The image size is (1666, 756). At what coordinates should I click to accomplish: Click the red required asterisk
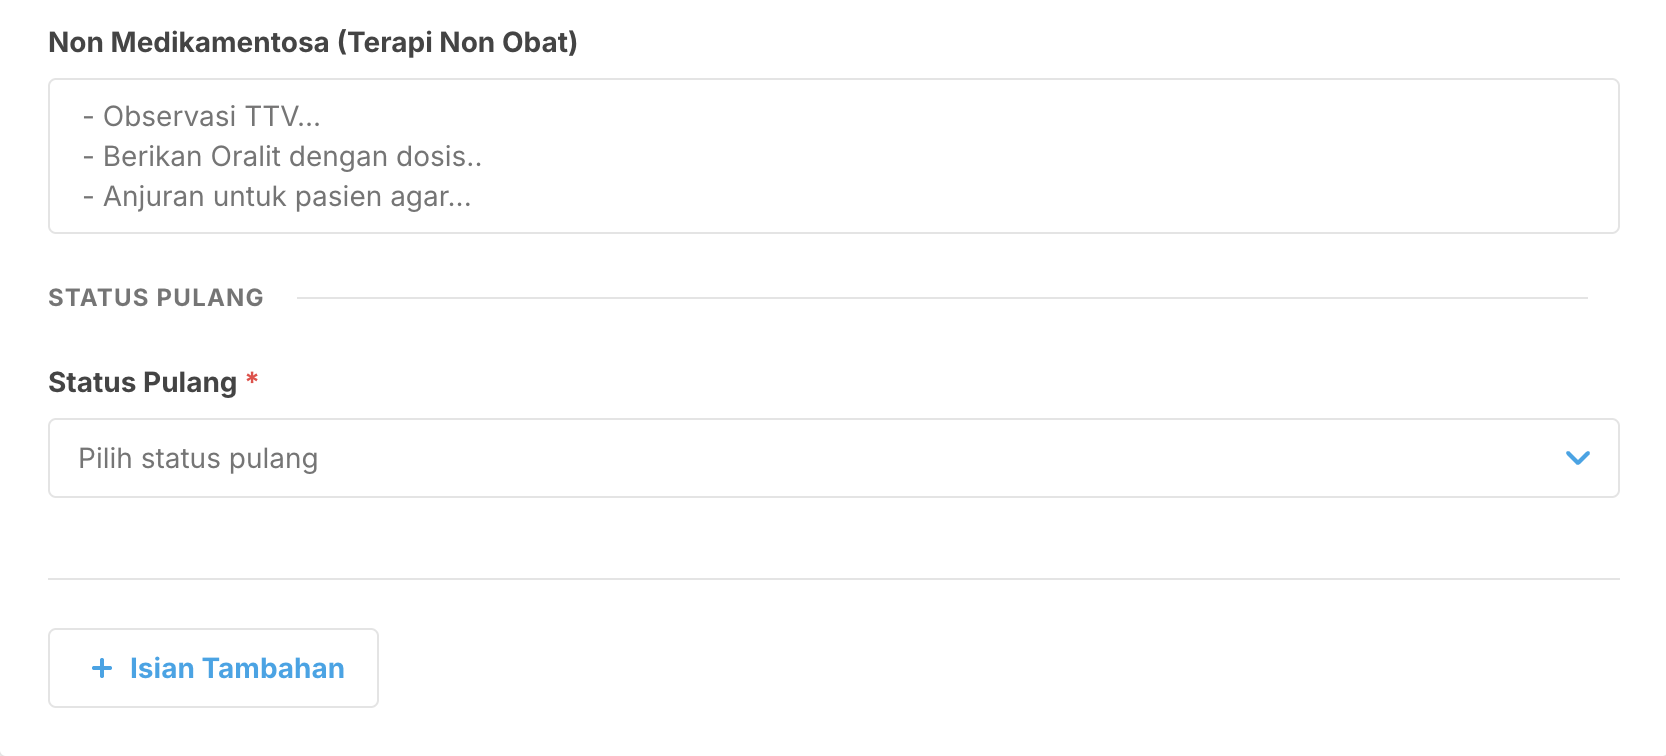[253, 379]
